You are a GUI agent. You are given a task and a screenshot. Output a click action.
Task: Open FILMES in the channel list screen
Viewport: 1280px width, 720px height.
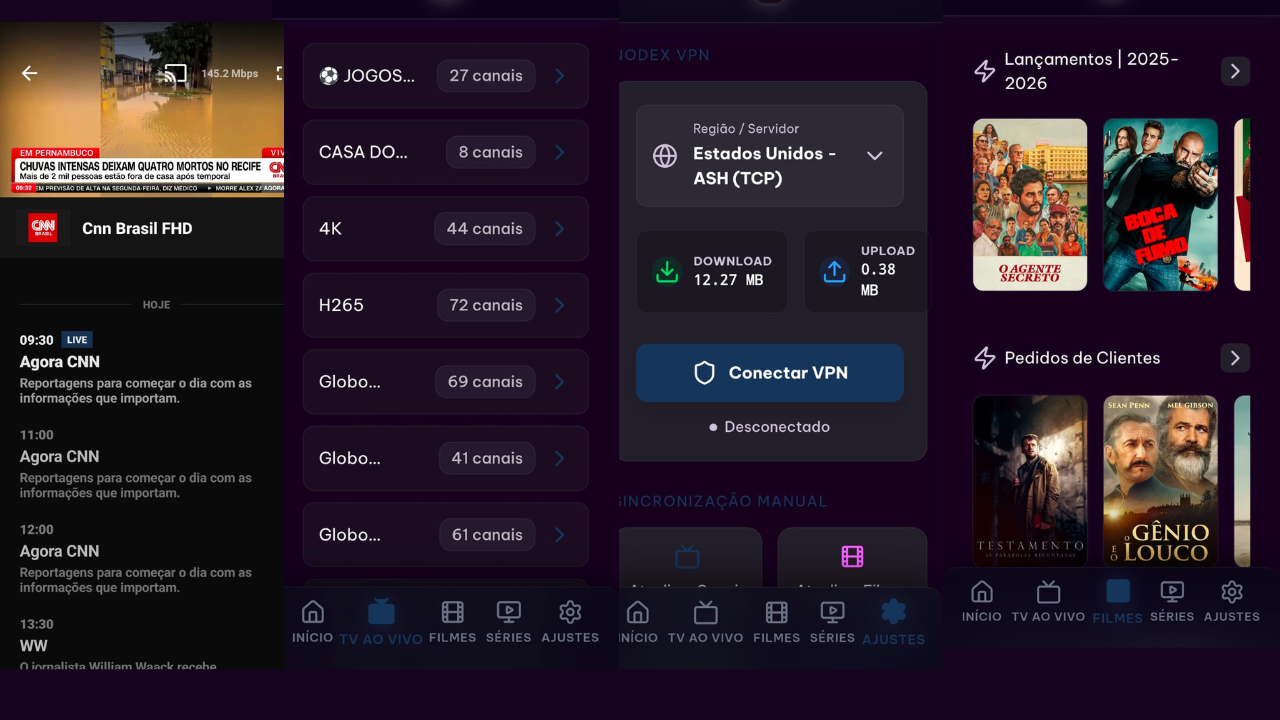coord(452,621)
